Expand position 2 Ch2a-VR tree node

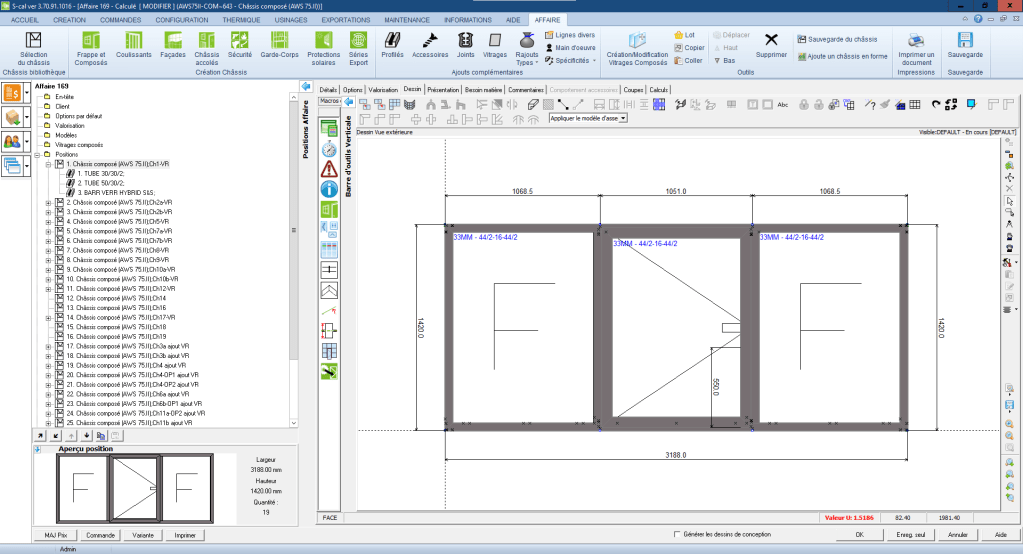click(49, 203)
